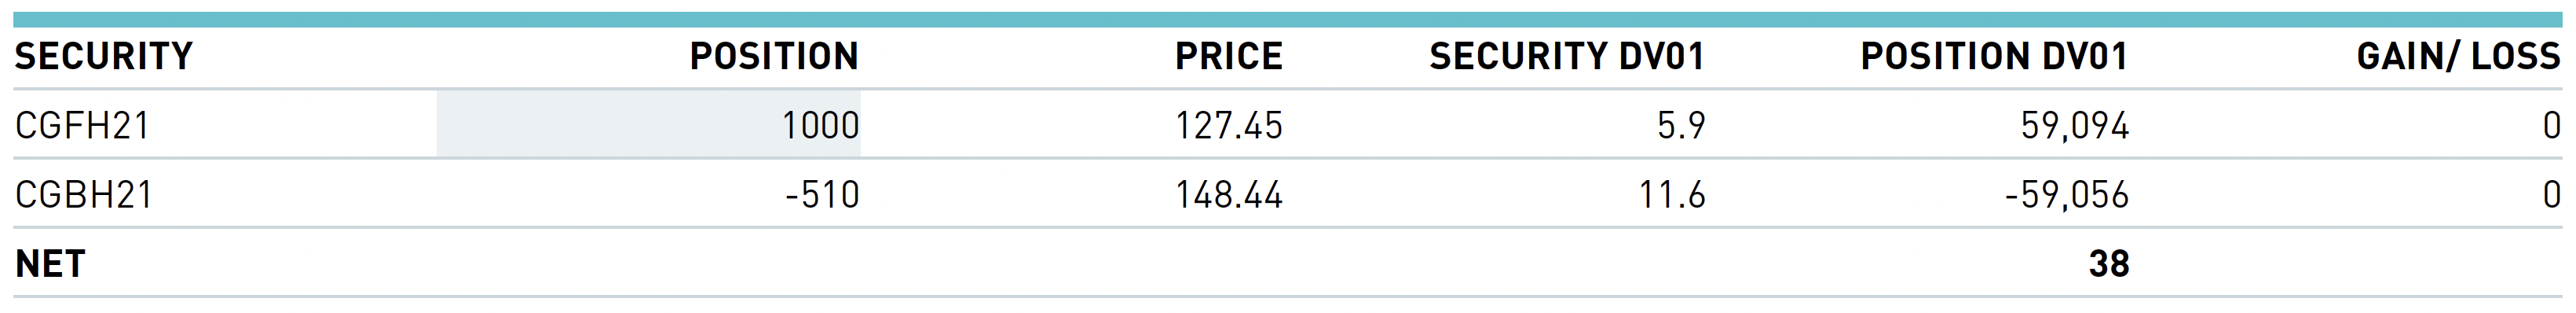
Task: Click the NET row label
Action: [x=50, y=263]
